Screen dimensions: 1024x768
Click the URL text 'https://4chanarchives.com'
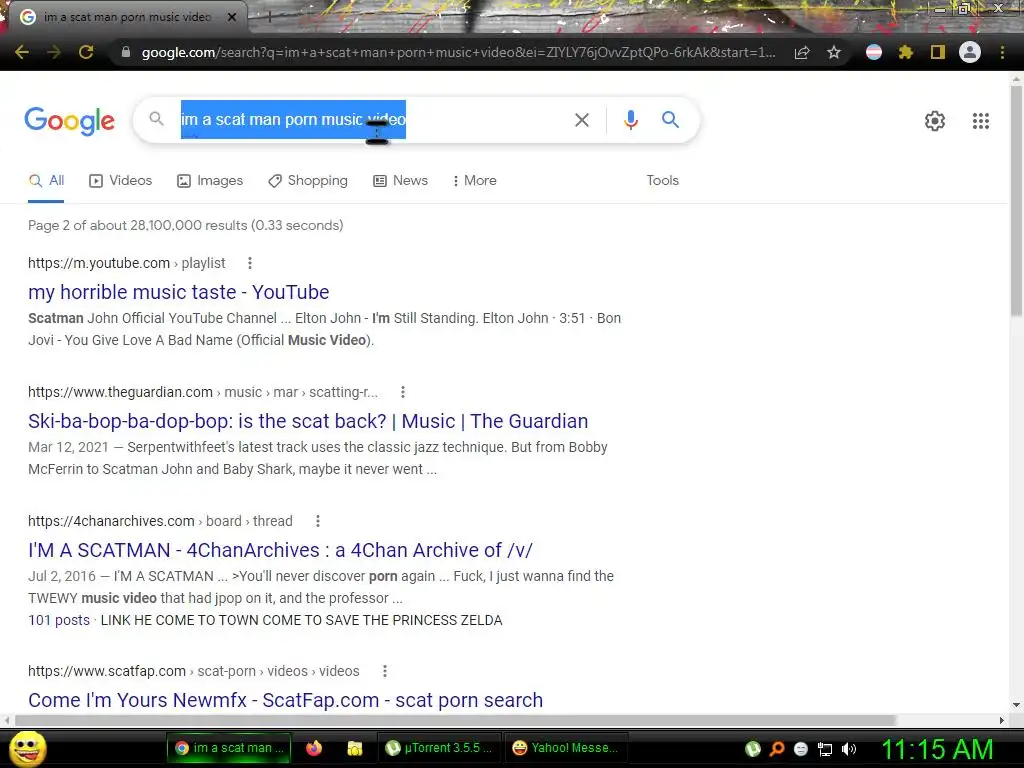(x=111, y=521)
